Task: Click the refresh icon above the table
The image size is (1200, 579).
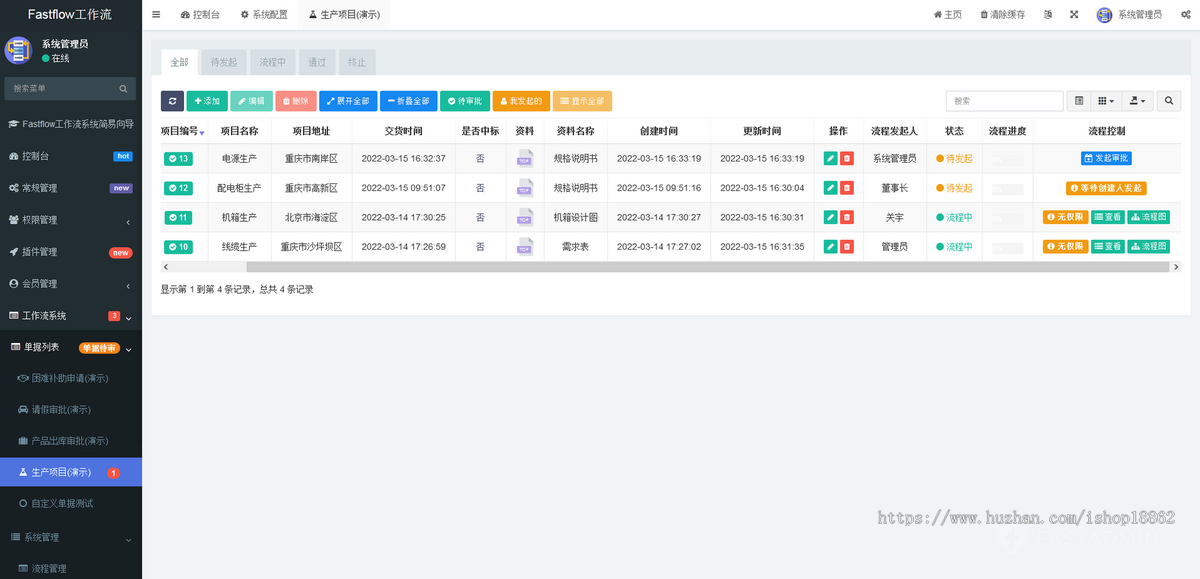Action: pyautogui.click(x=171, y=100)
